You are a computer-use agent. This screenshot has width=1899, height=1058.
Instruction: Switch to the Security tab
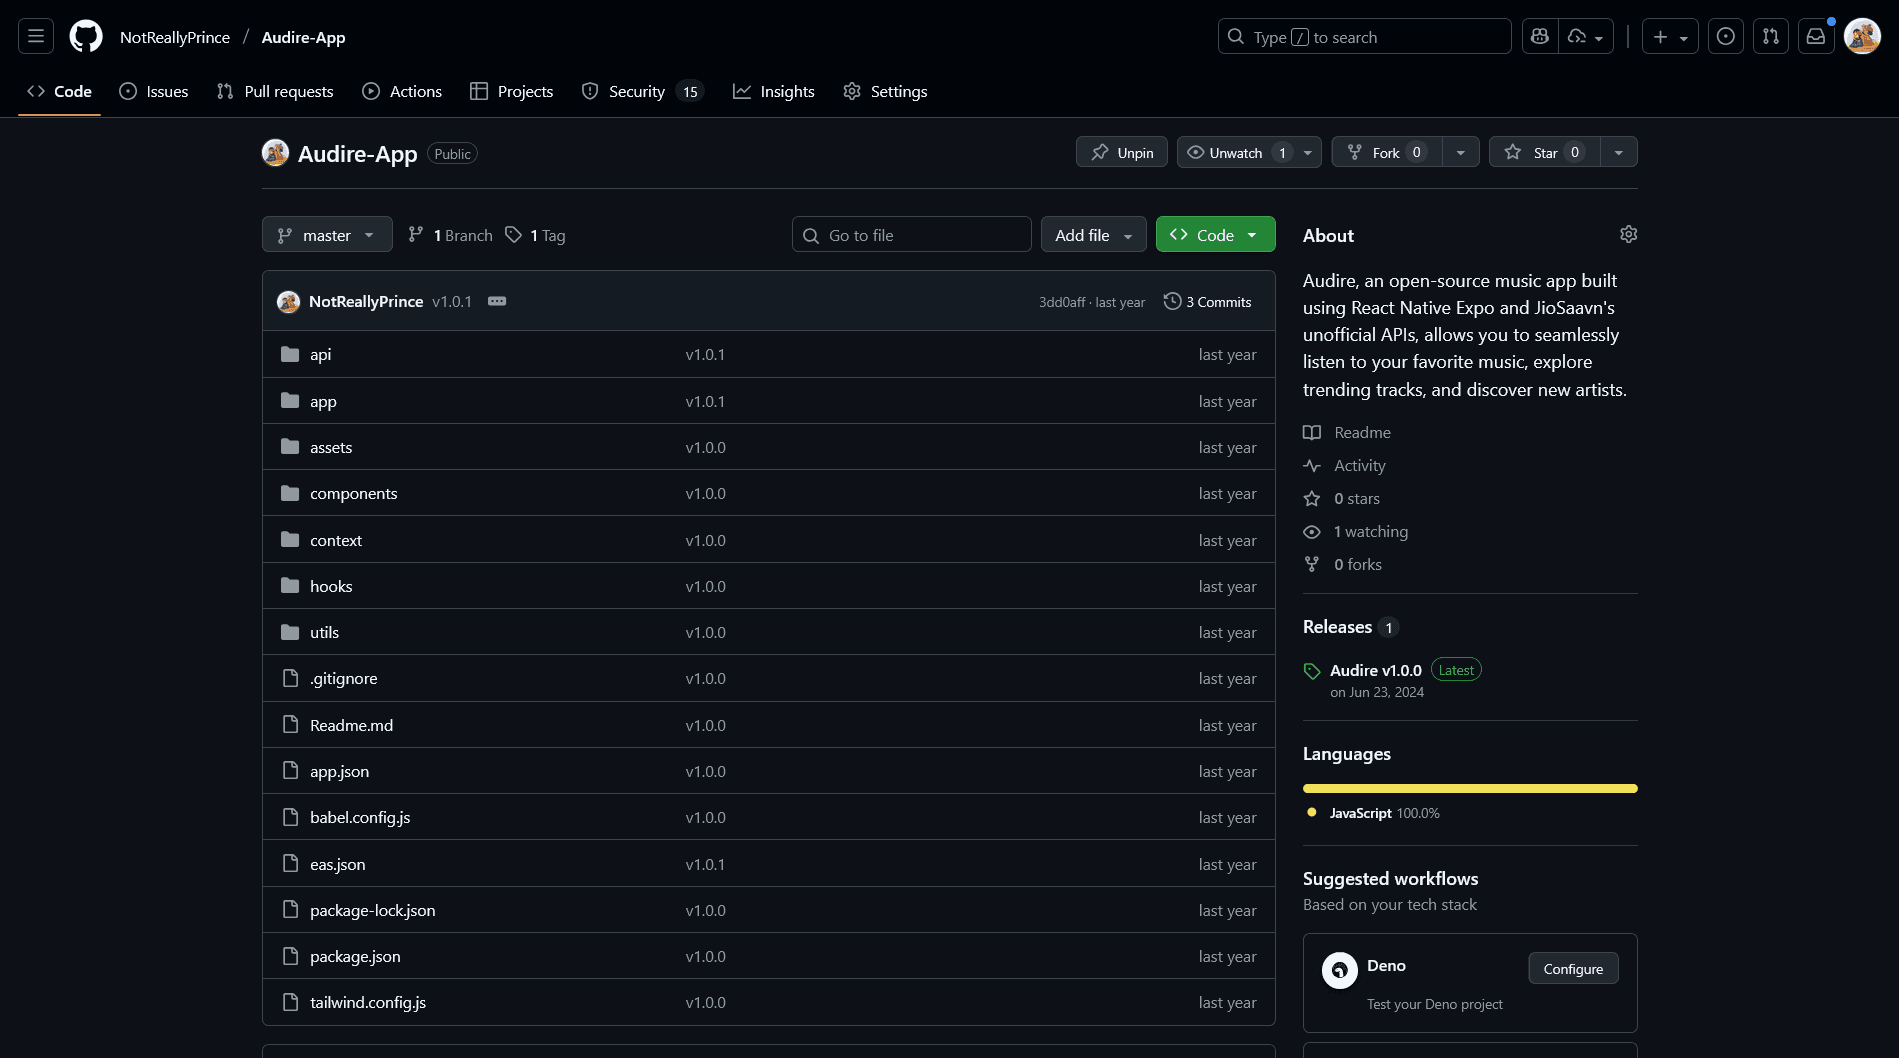[636, 91]
